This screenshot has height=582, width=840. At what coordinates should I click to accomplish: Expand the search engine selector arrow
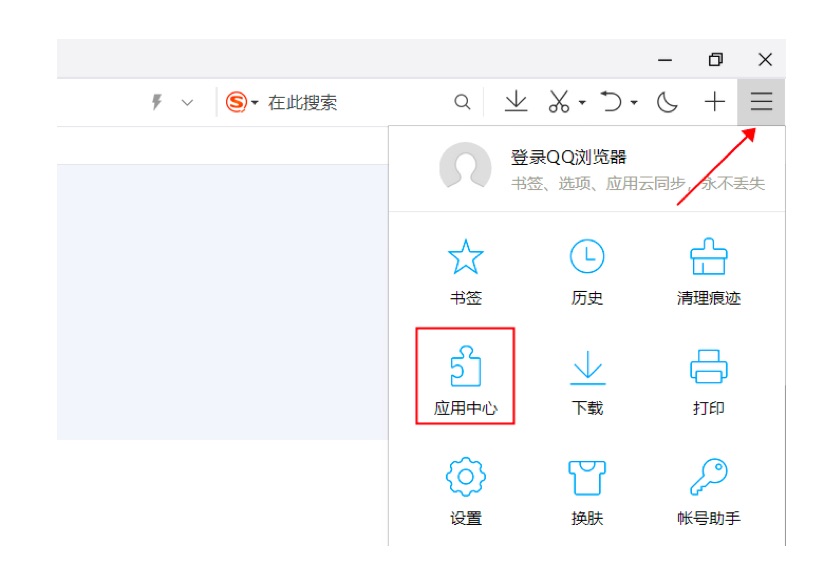tap(254, 102)
